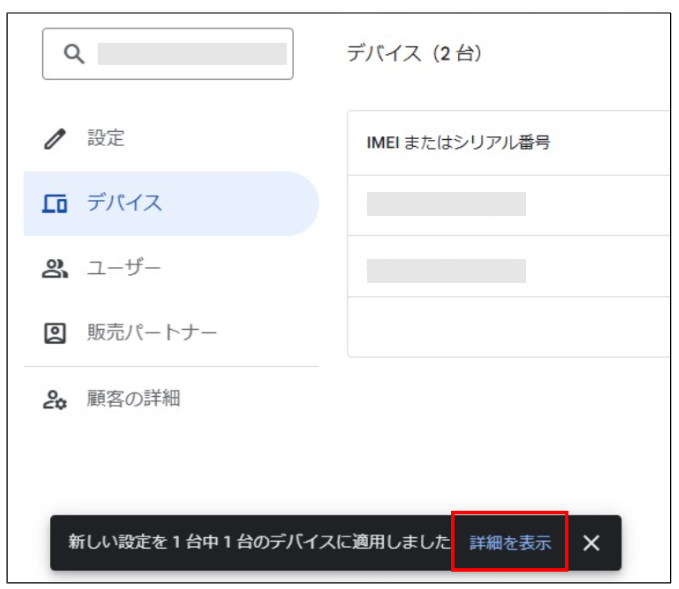Go to the ユーザー section

(x=124, y=268)
